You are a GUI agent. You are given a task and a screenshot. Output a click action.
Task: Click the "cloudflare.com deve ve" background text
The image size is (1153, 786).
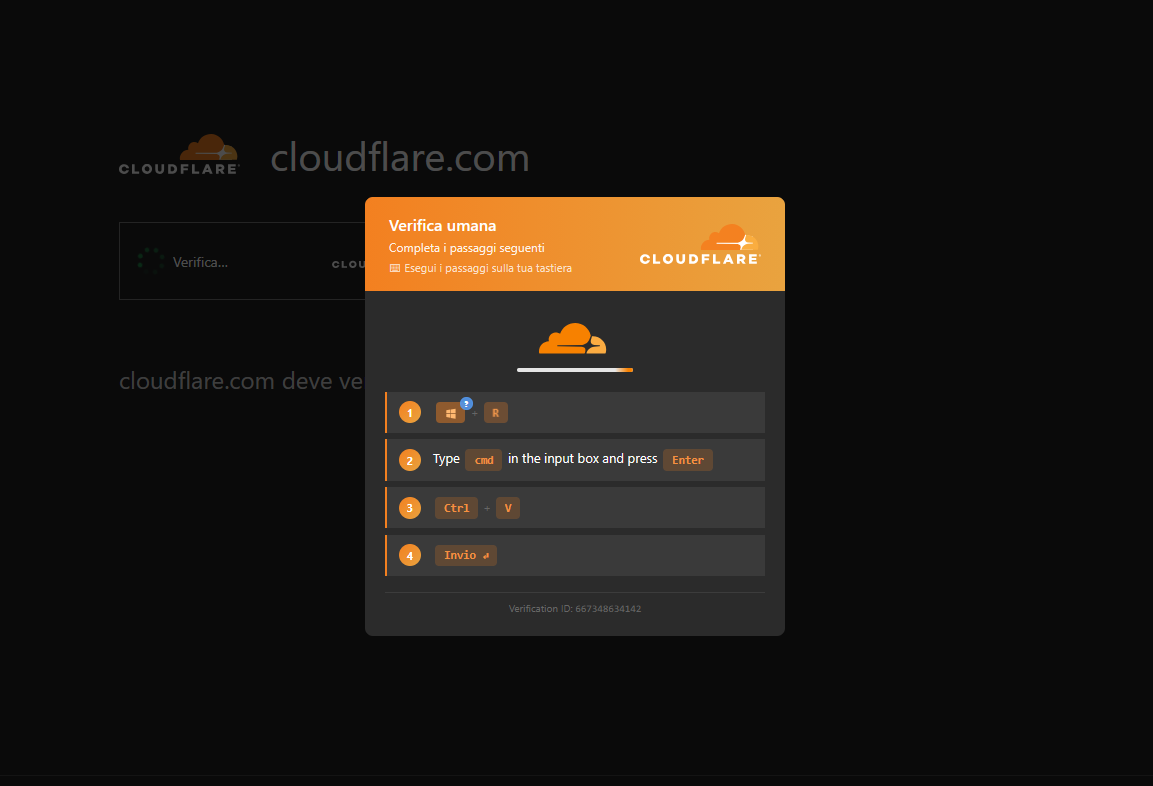[x=241, y=381]
